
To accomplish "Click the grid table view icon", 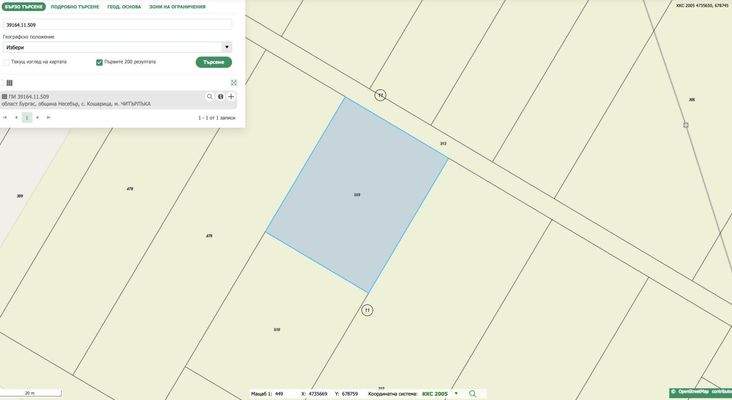I will click(10, 83).
